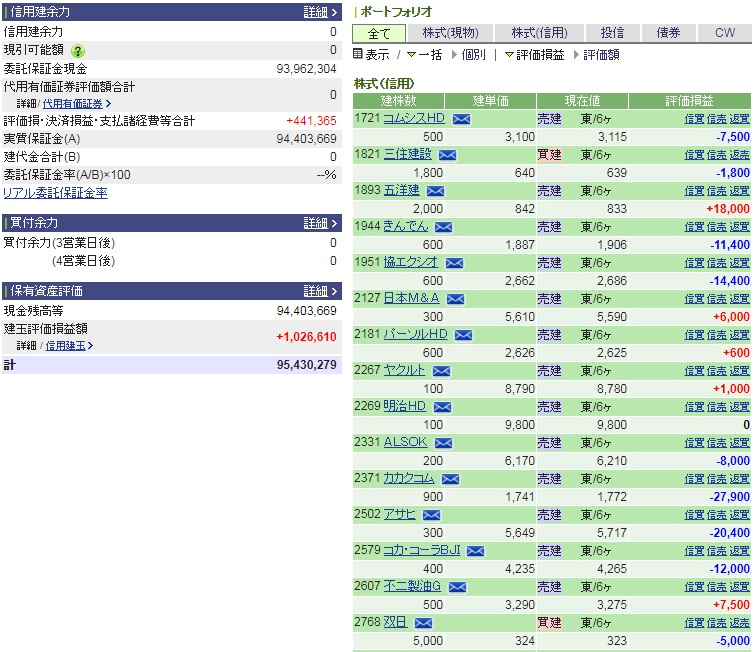The width and height of the screenshot is (754, 652).
Task: Click the green help icon next to 現引可能額
Action: pos(77,50)
